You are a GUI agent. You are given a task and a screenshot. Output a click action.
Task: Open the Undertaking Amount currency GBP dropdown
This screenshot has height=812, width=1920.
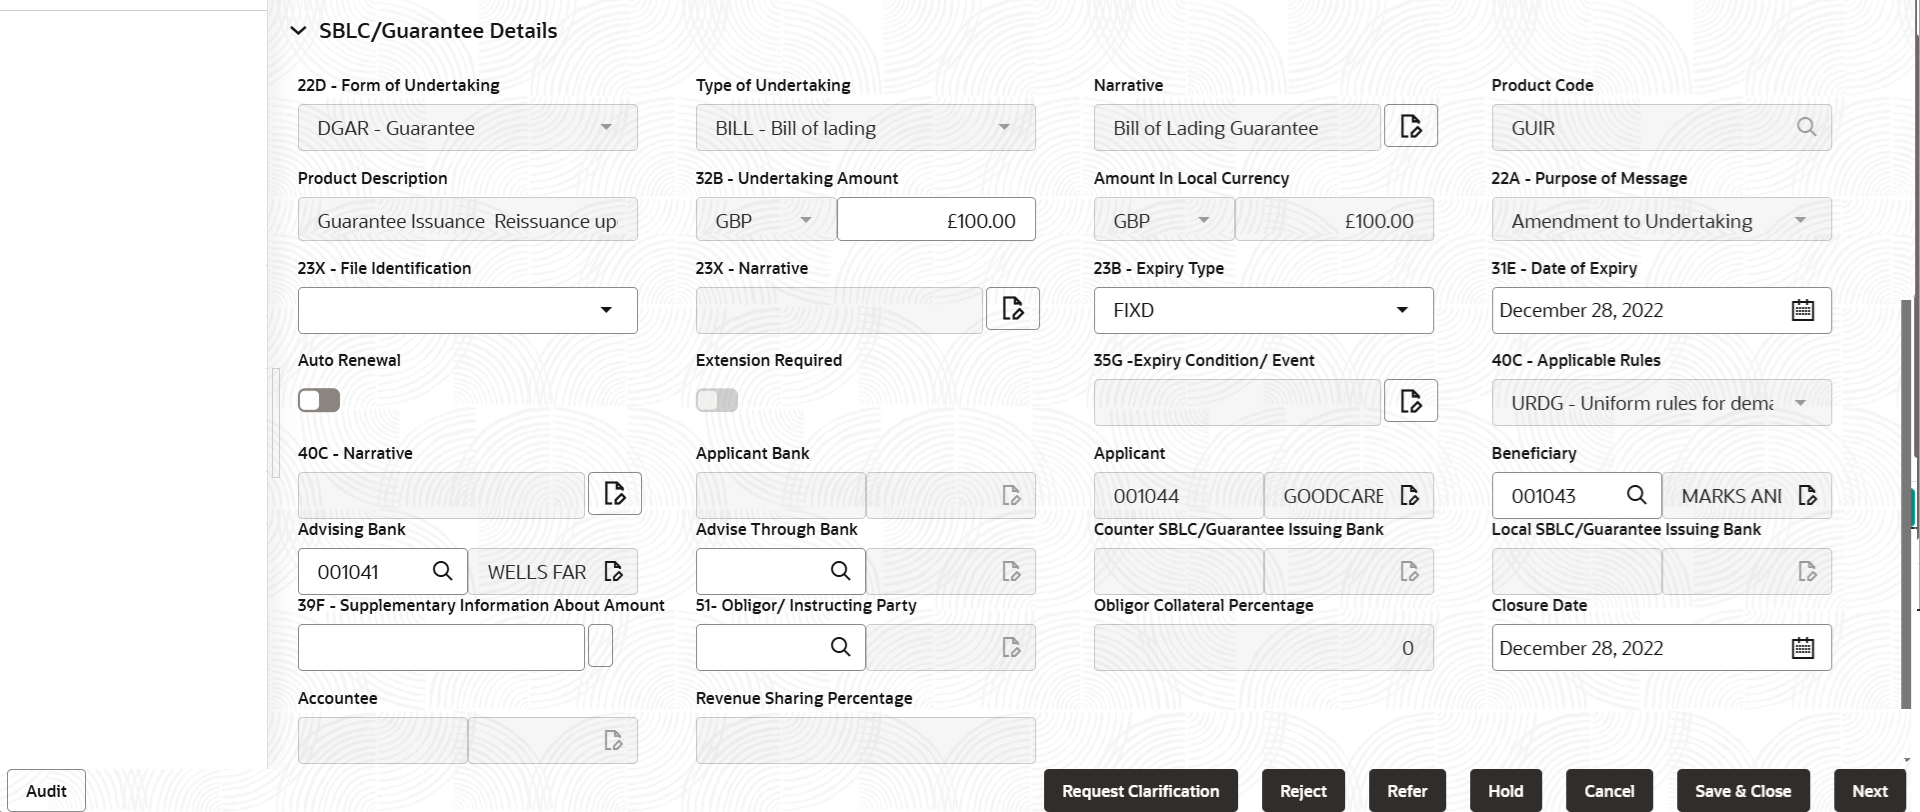click(765, 220)
